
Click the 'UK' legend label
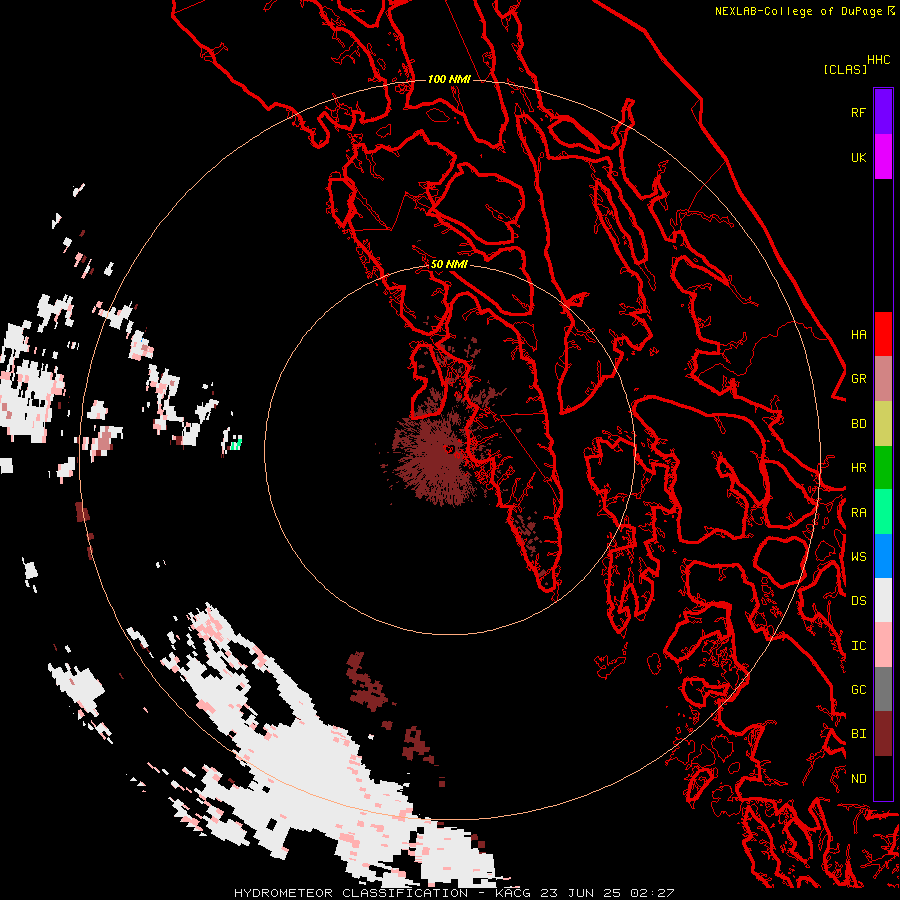(x=858, y=157)
